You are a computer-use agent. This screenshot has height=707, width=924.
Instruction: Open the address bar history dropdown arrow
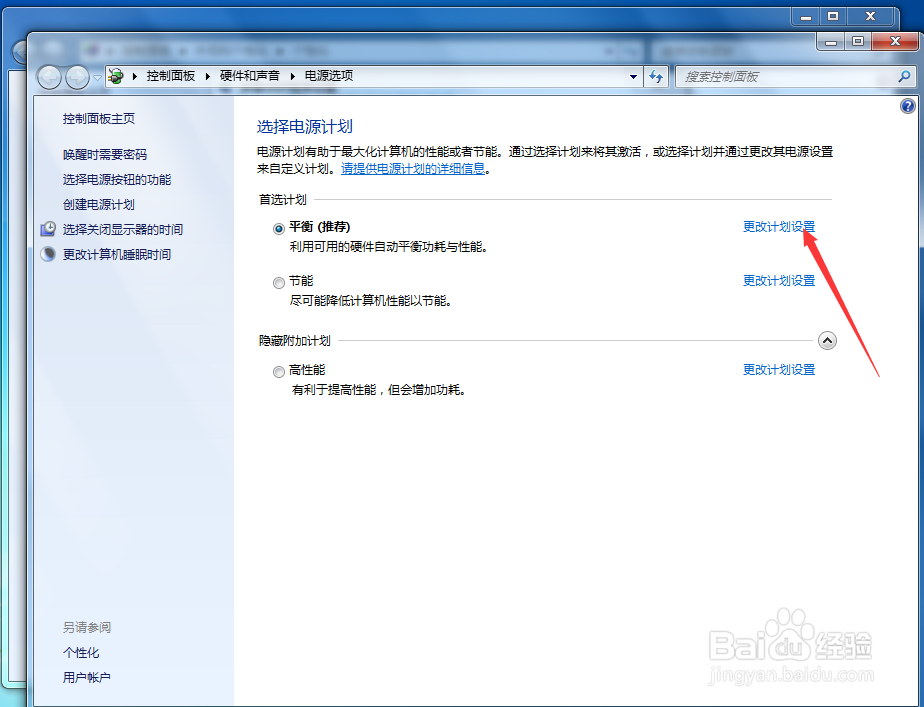pyautogui.click(x=633, y=76)
